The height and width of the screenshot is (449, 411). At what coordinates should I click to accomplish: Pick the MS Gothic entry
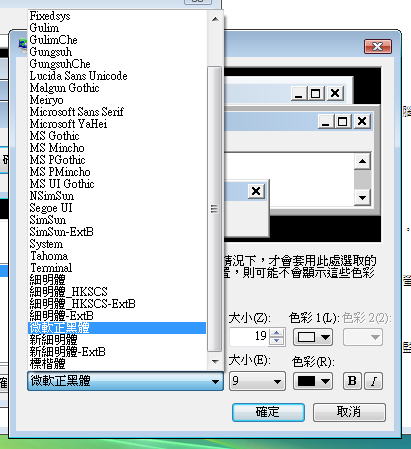[x=117, y=136]
